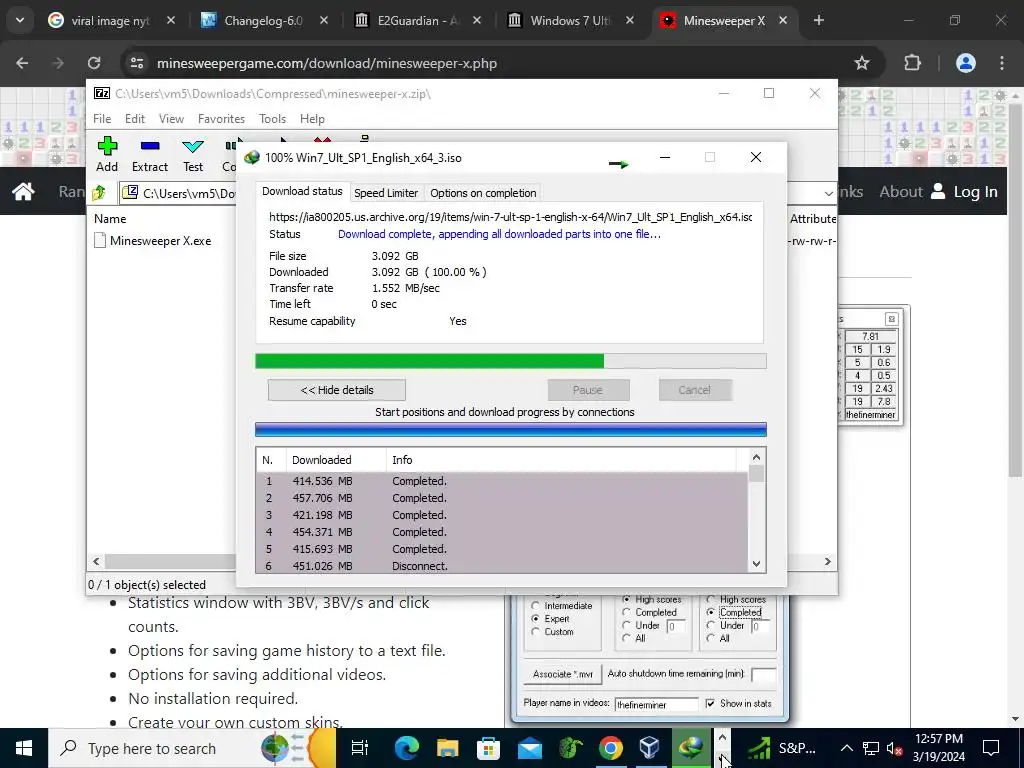Click the 7-Zip Test toolbar icon
The height and width of the screenshot is (768, 1024).
coord(193,154)
